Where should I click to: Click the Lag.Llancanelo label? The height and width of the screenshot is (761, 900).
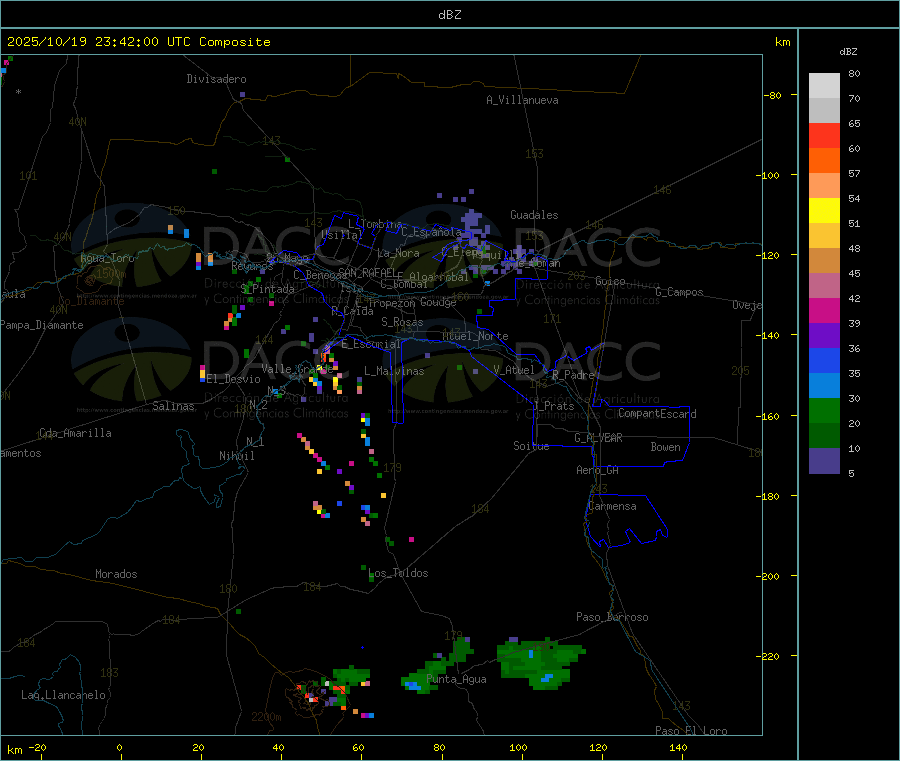click(63, 695)
